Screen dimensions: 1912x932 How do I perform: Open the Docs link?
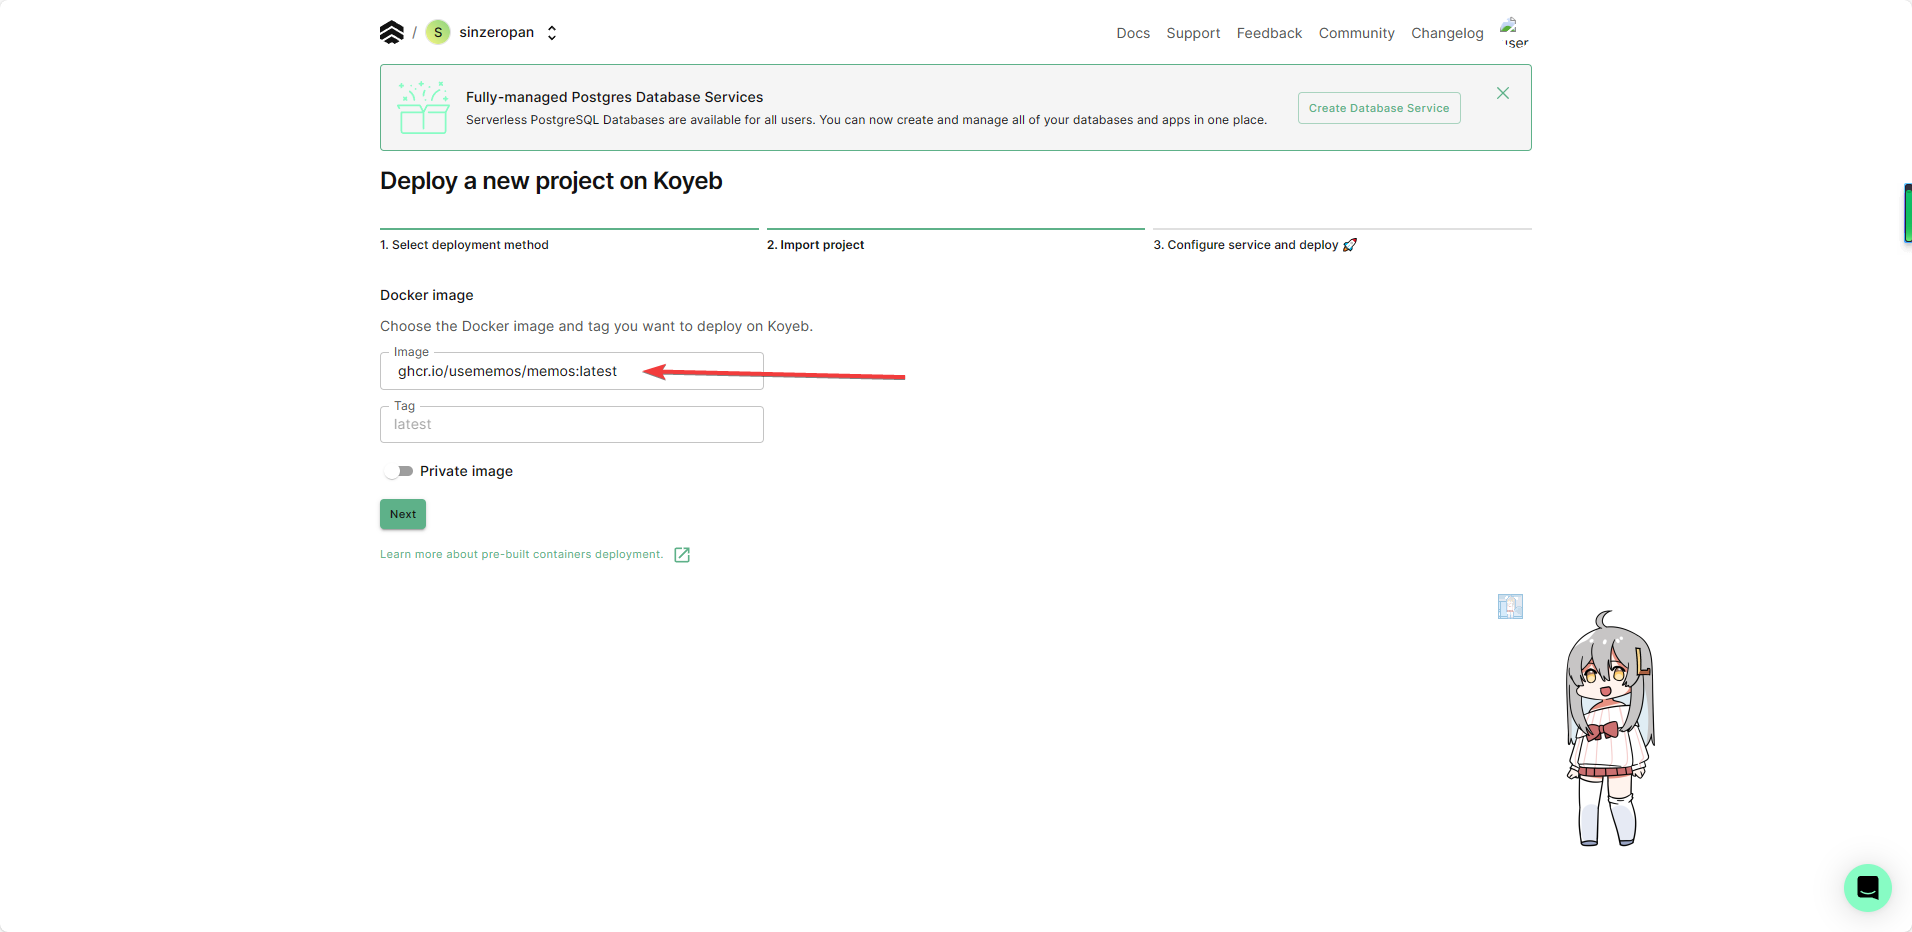(x=1133, y=33)
